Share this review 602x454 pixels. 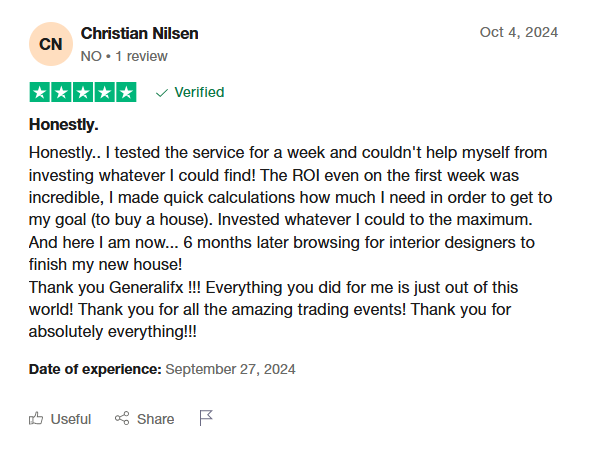(144, 419)
